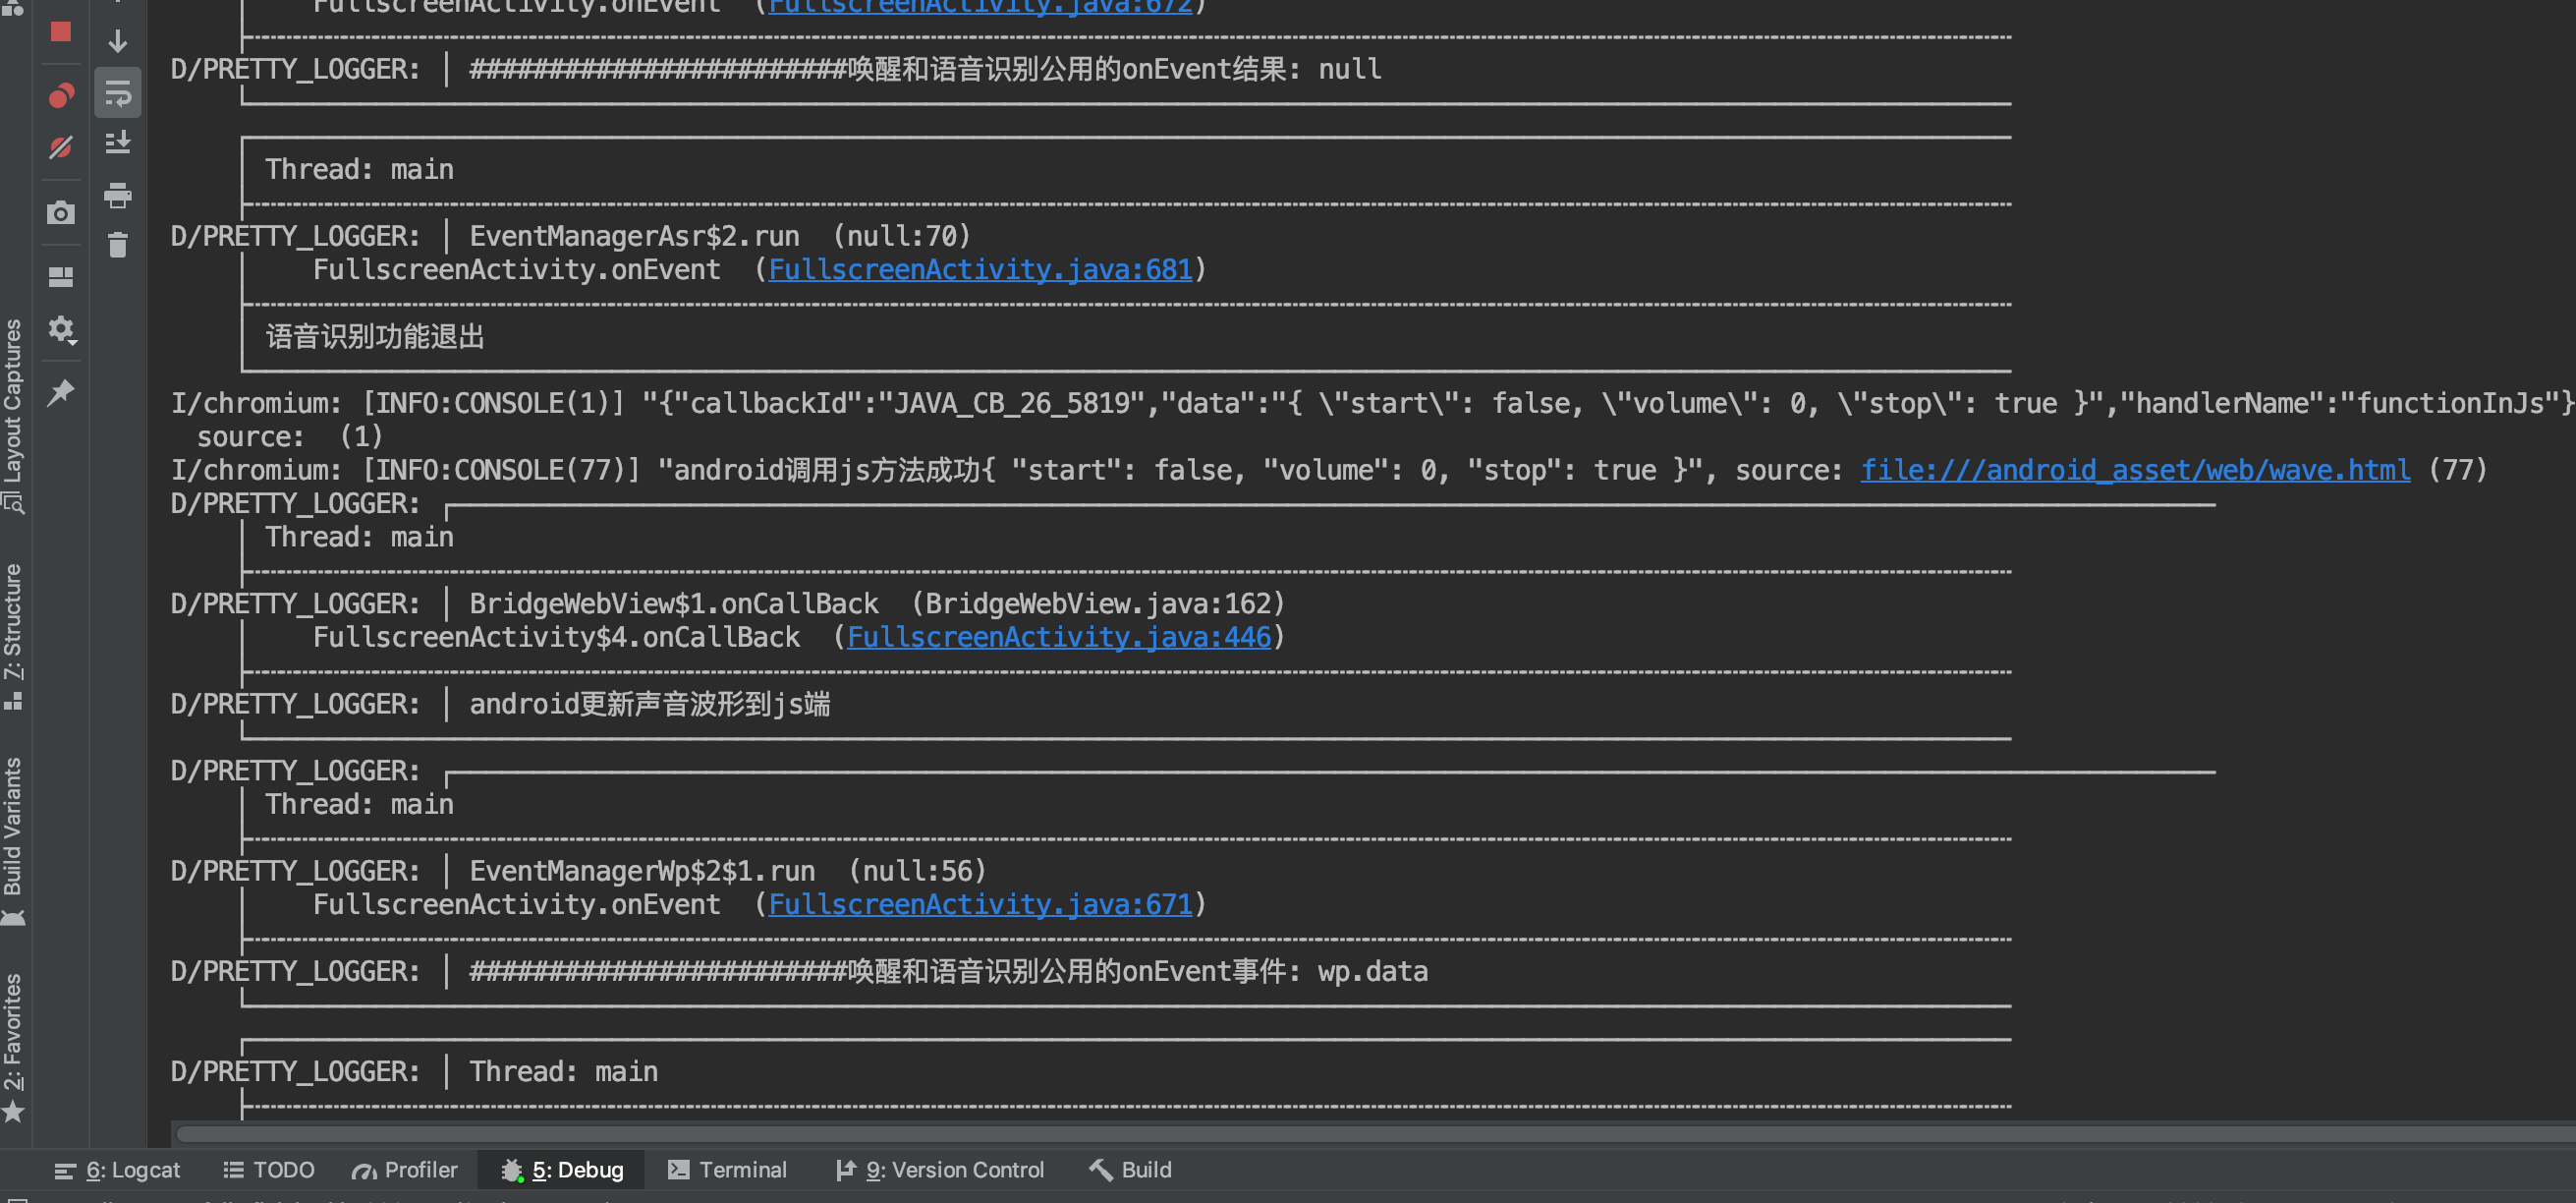The image size is (2576, 1203).
Task: Open the FullscreenActivity.java:681 link
Action: (x=980, y=269)
